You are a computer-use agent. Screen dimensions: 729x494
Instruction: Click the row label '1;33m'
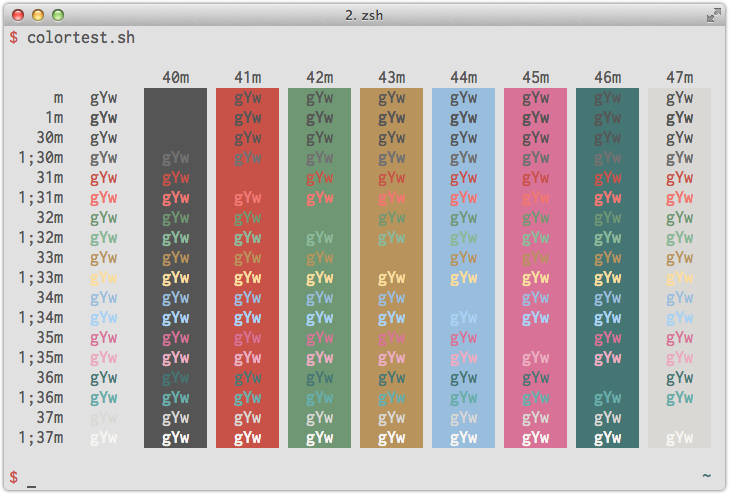point(41,277)
